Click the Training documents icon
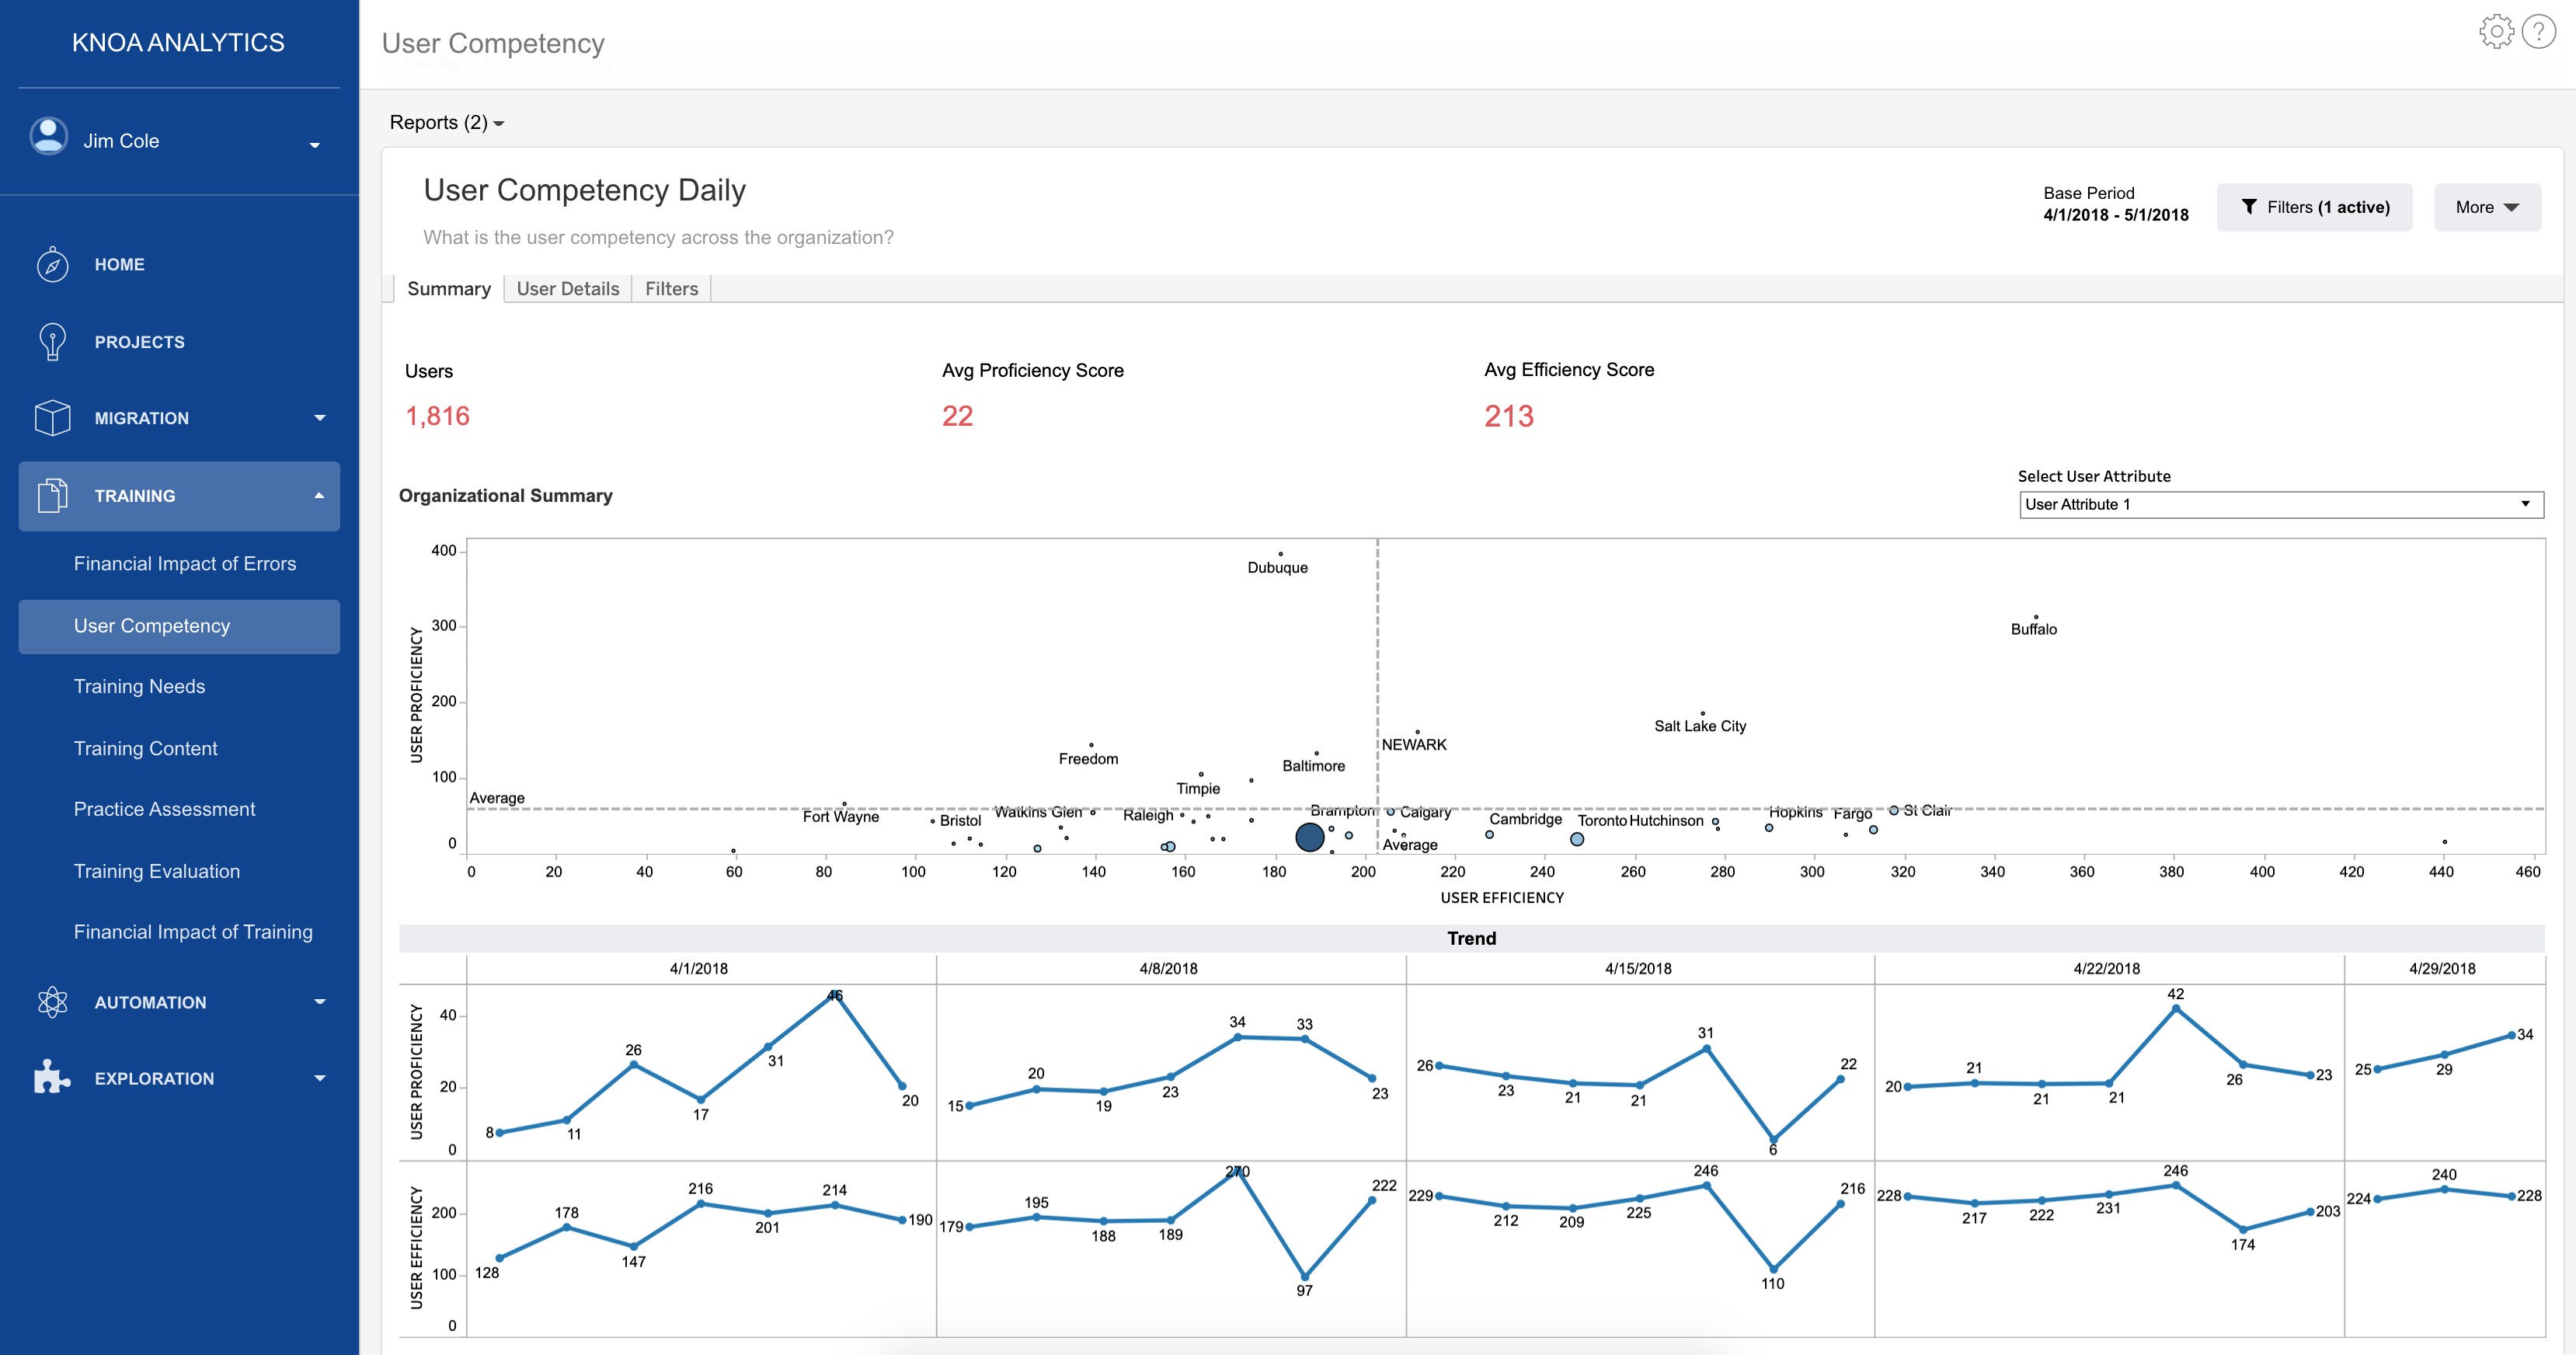The width and height of the screenshot is (2576, 1355). tap(52, 496)
